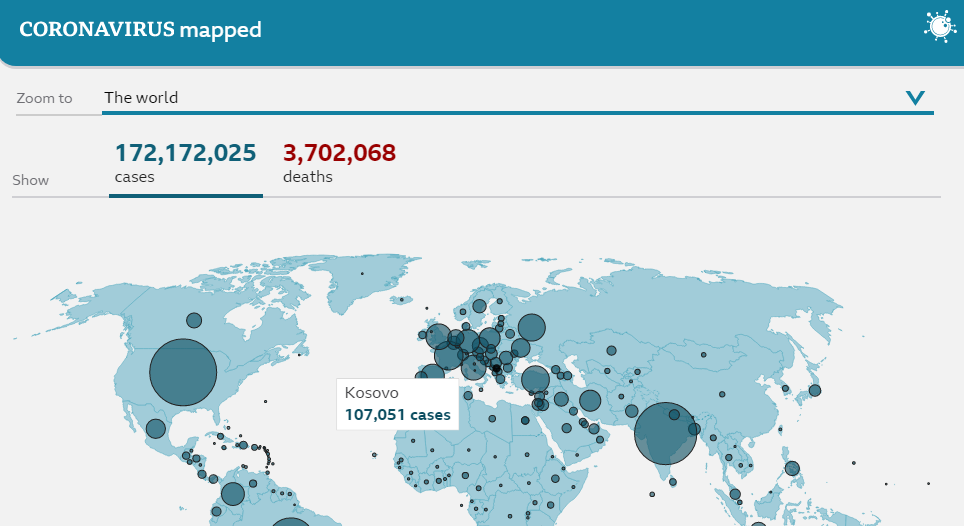Select the Iceland case dot
The height and width of the screenshot is (526, 964).
coord(401,300)
